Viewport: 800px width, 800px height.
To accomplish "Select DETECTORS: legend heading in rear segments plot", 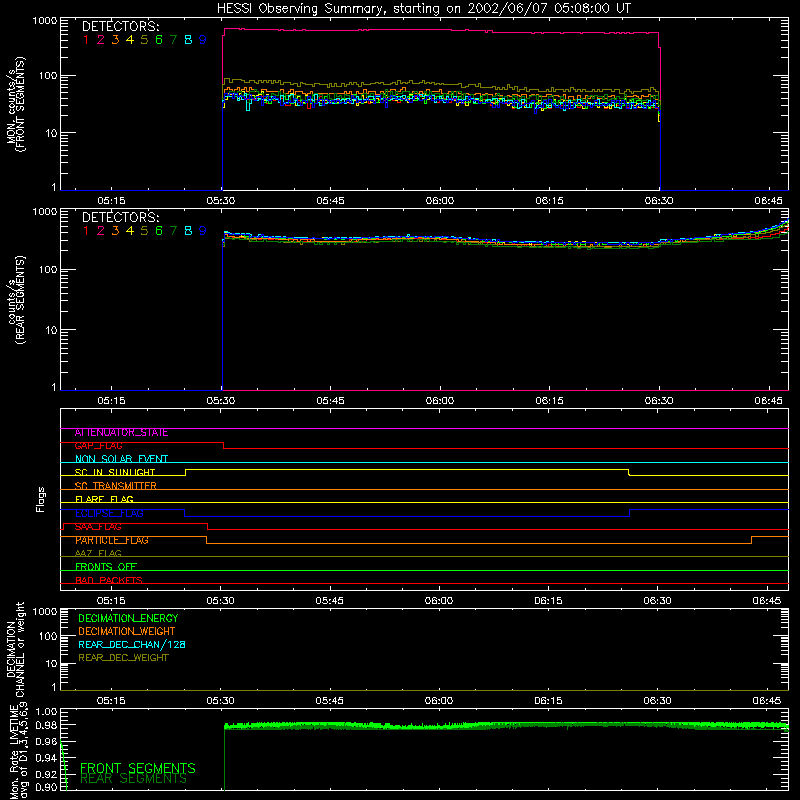I will click(120, 218).
